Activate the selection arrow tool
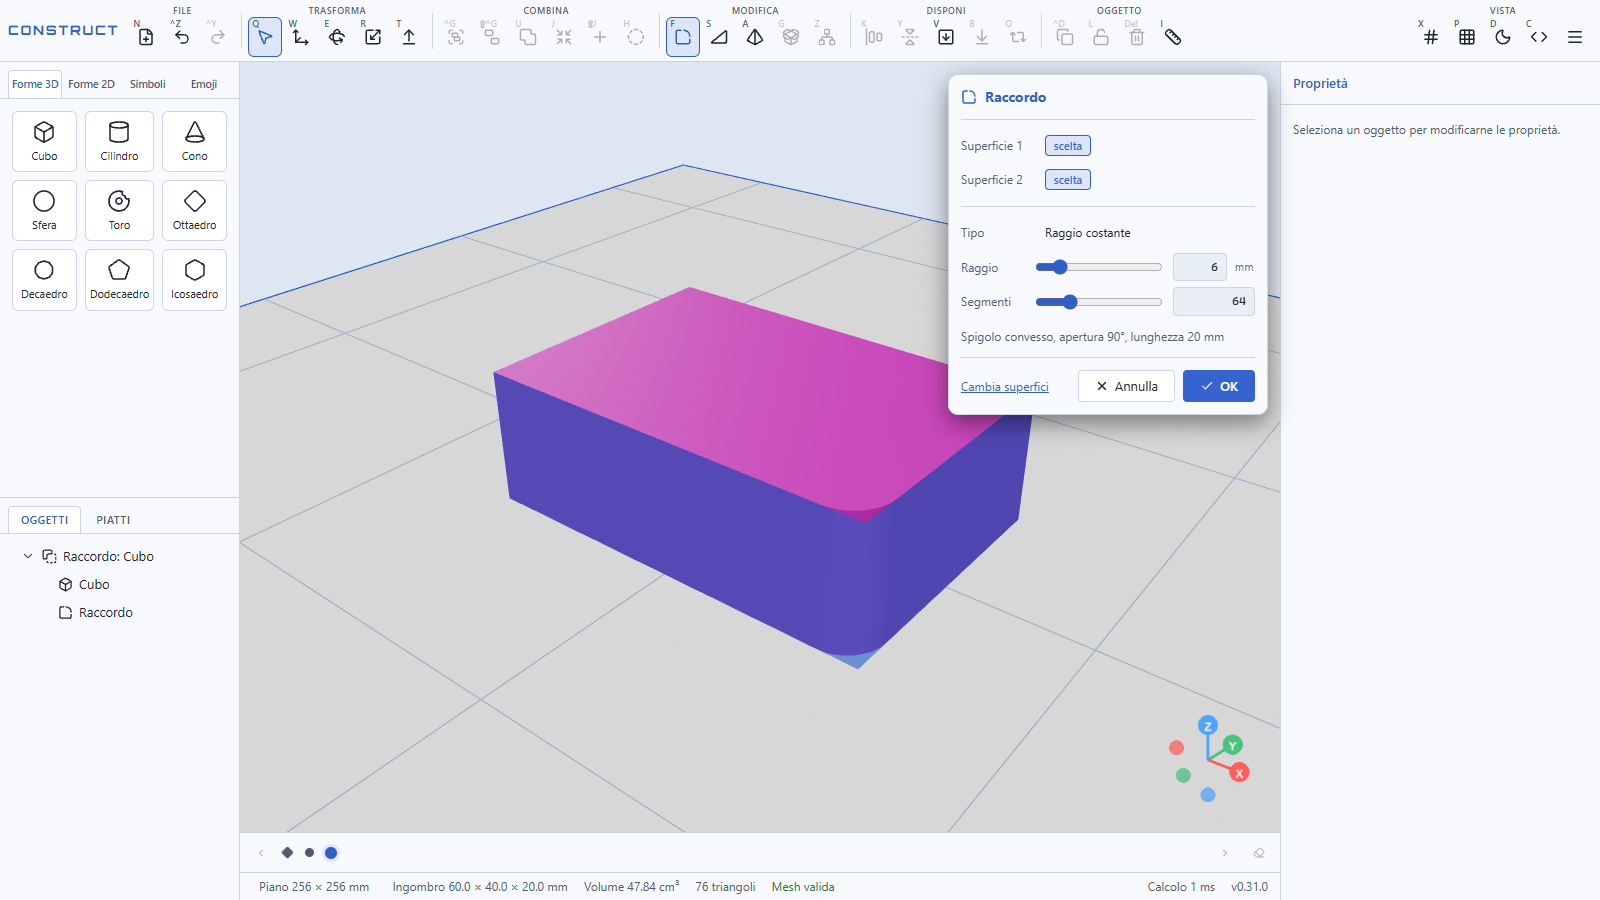 click(265, 37)
